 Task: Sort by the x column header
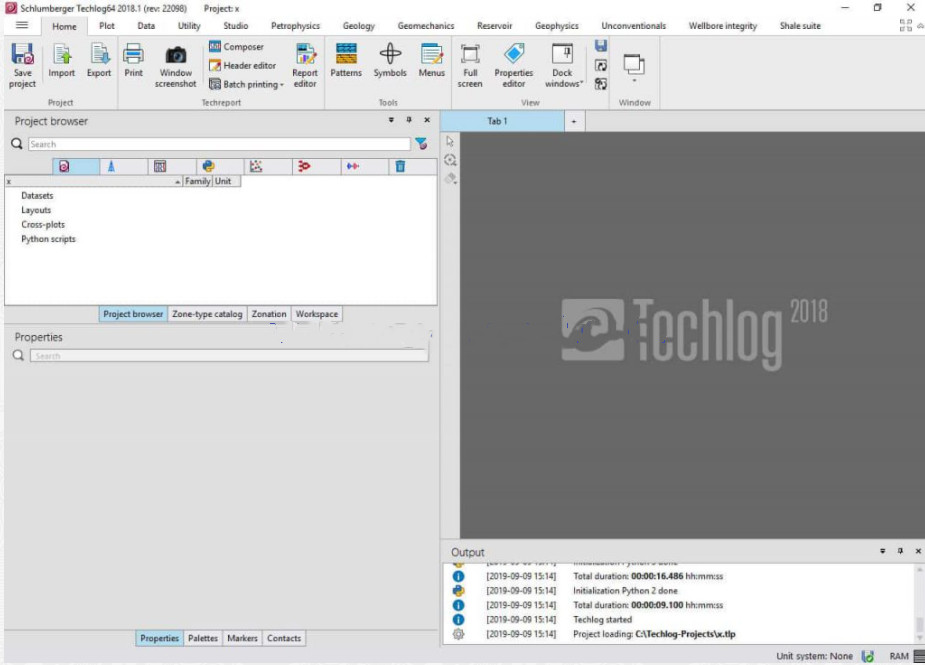tap(94, 181)
